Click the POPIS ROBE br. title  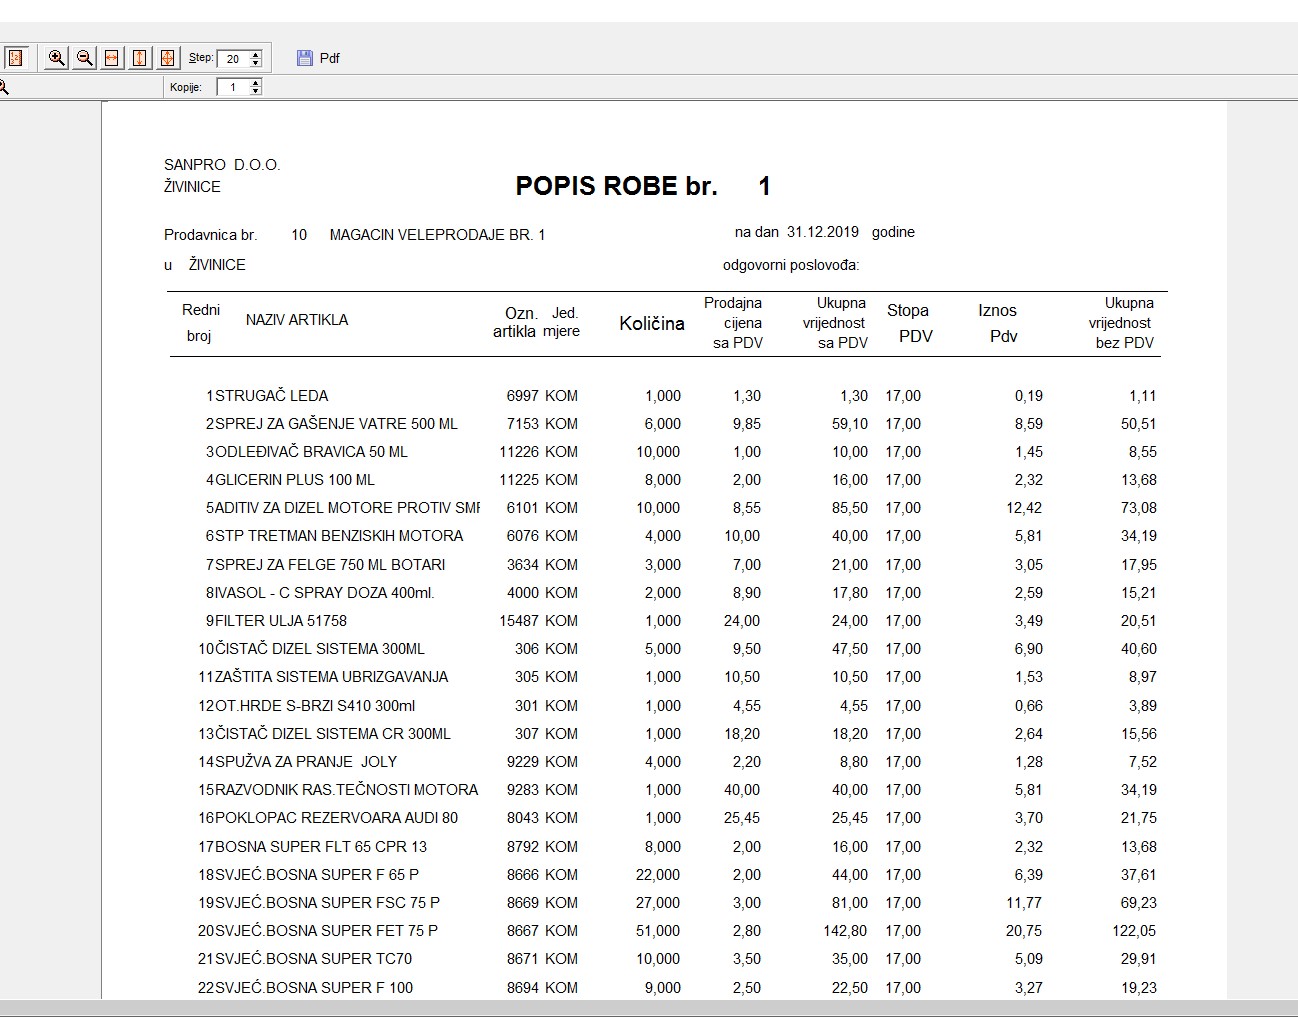point(616,186)
